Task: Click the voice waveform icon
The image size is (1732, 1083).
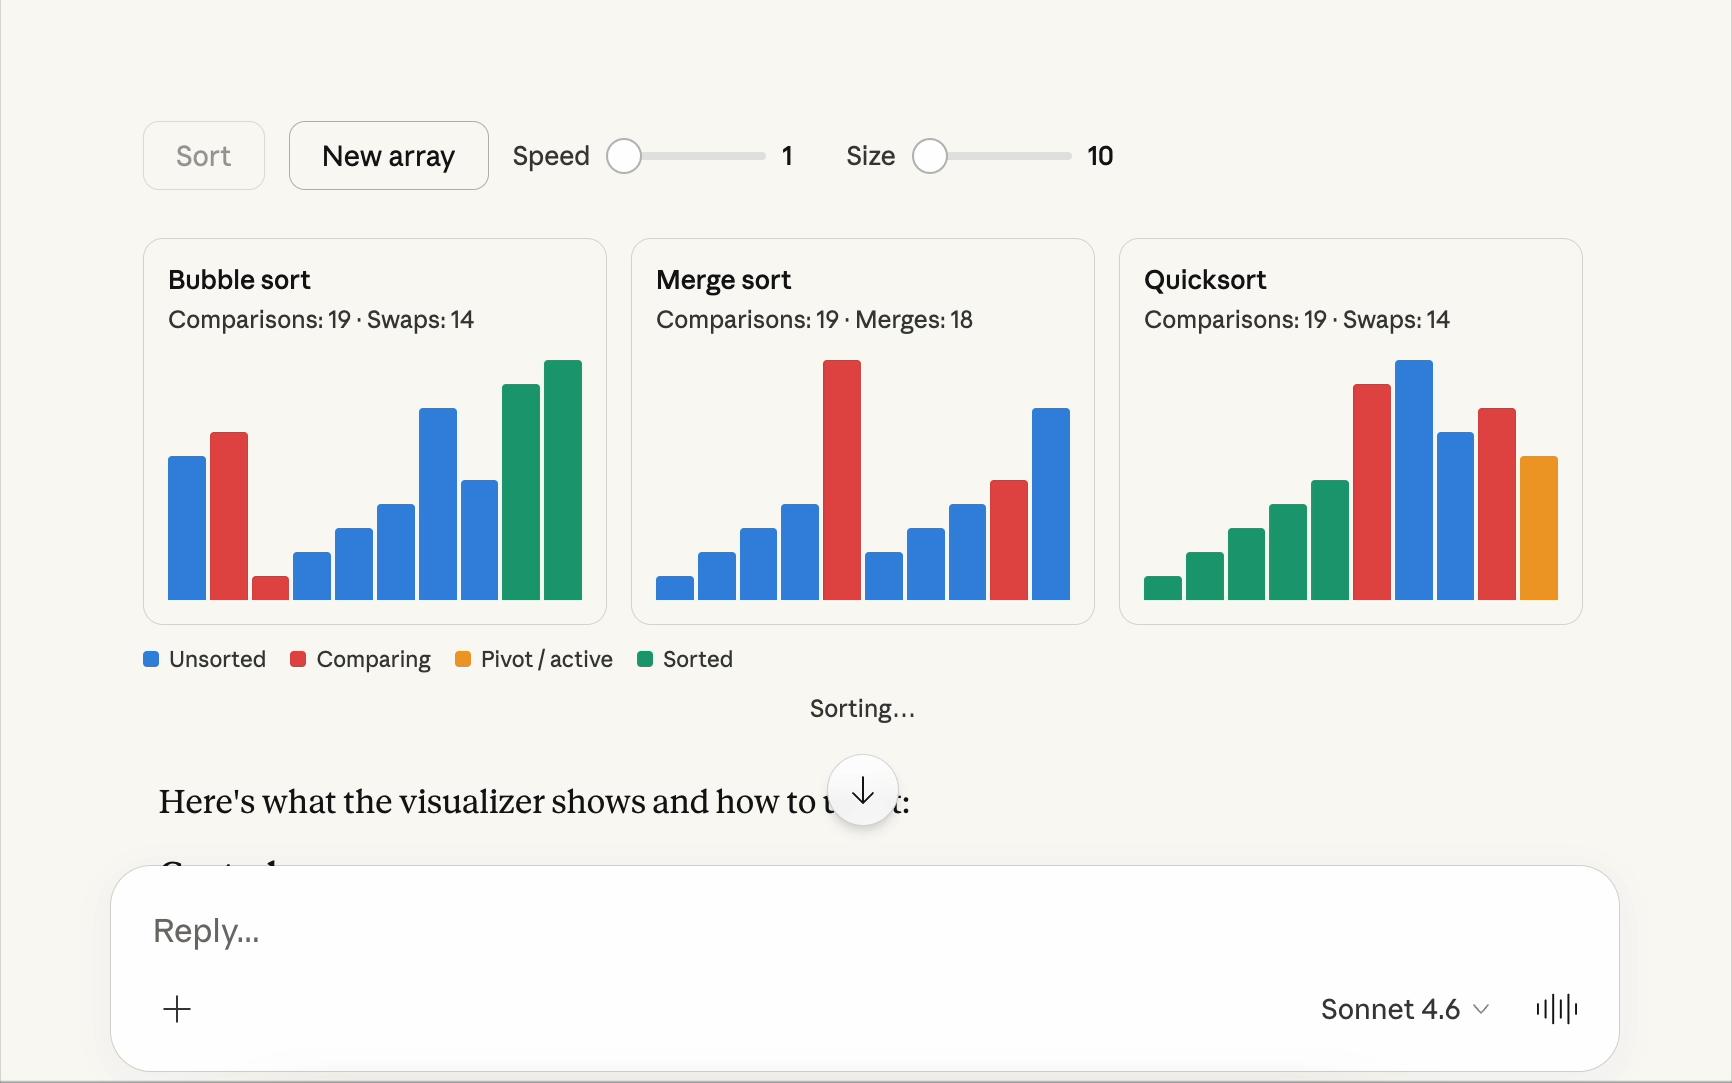Action: click(x=1556, y=1009)
